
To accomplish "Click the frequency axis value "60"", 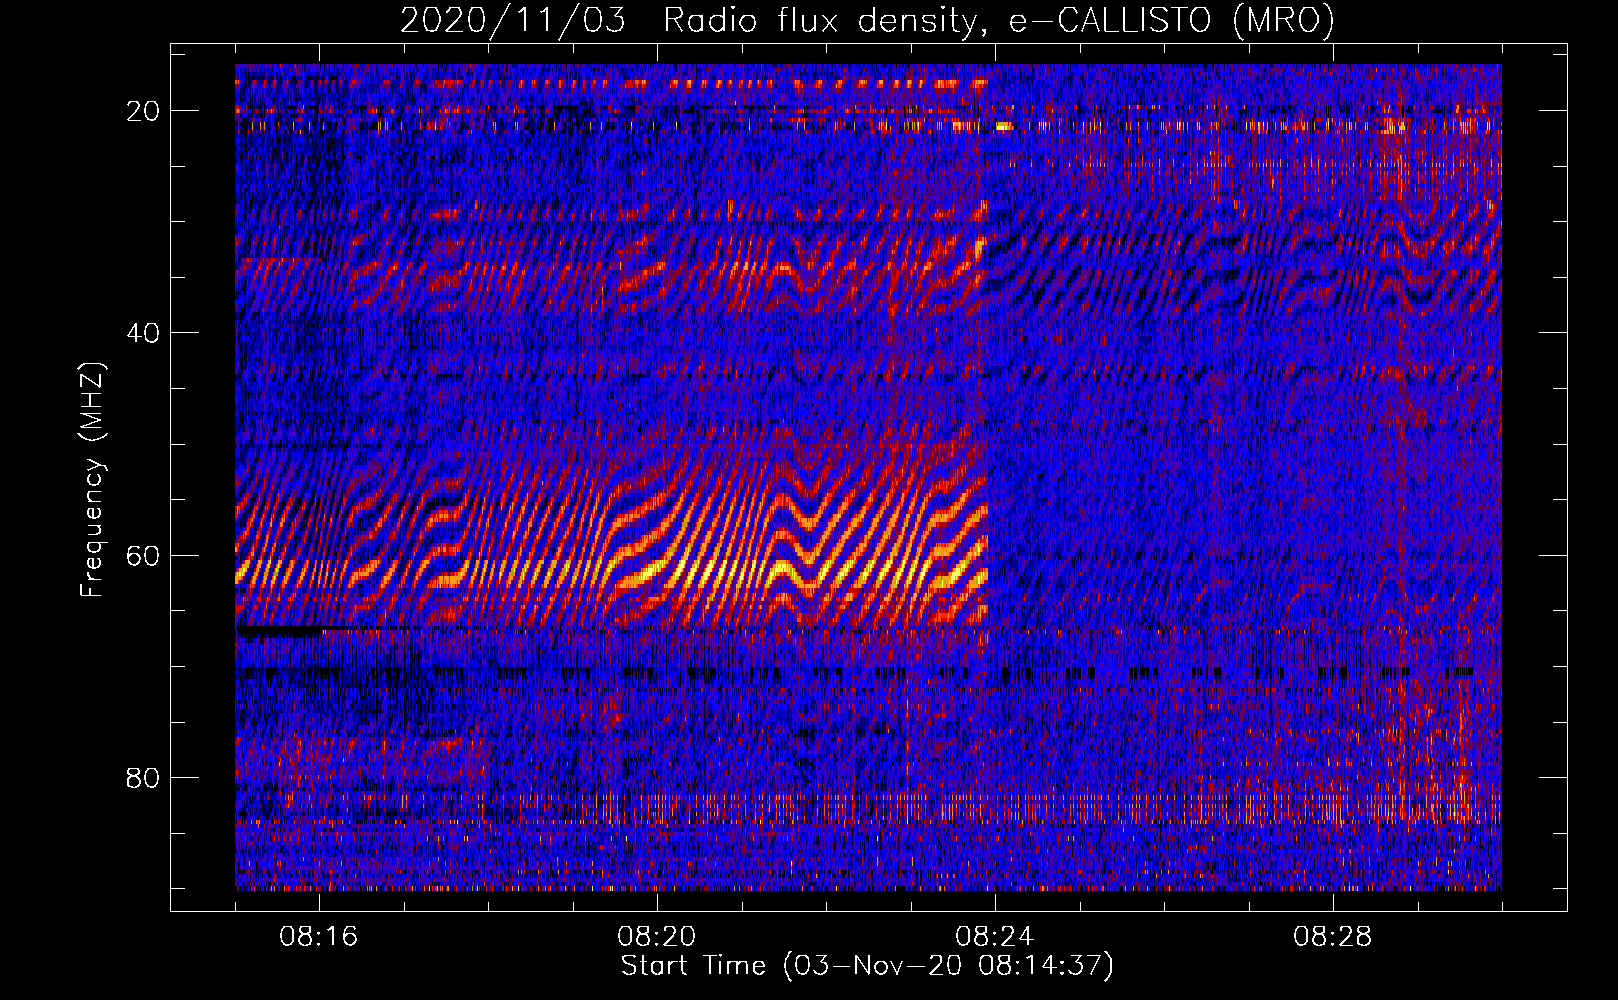I will [144, 555].
